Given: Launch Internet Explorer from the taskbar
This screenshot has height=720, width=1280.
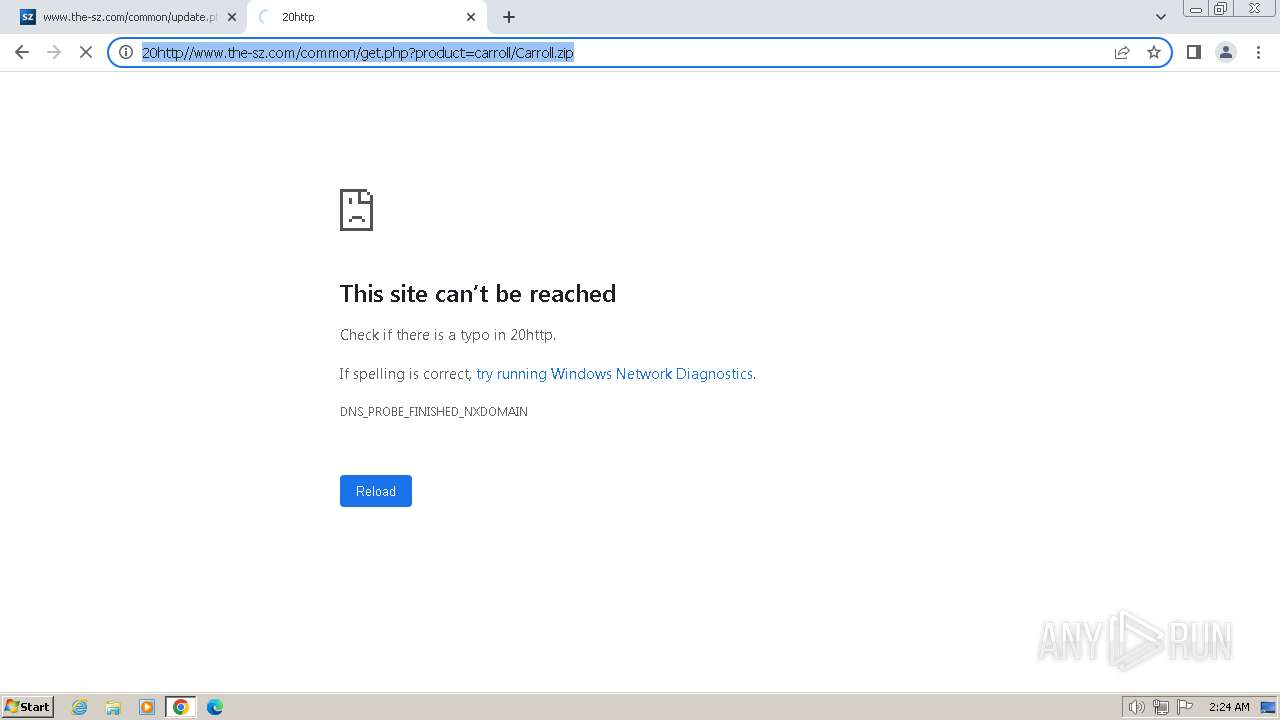Looking at the screenshot, I should coord(80,707).
